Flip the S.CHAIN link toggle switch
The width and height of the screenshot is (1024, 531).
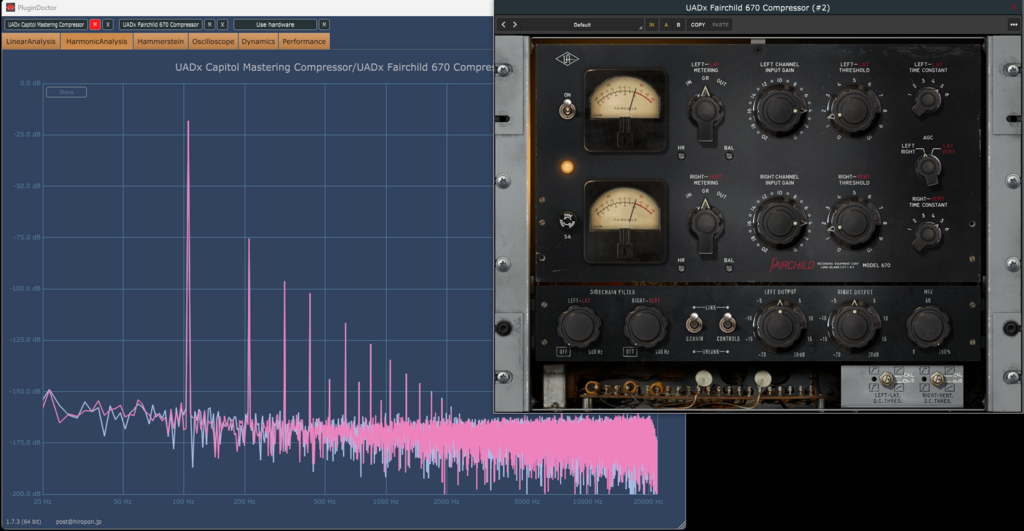[694, 323]
